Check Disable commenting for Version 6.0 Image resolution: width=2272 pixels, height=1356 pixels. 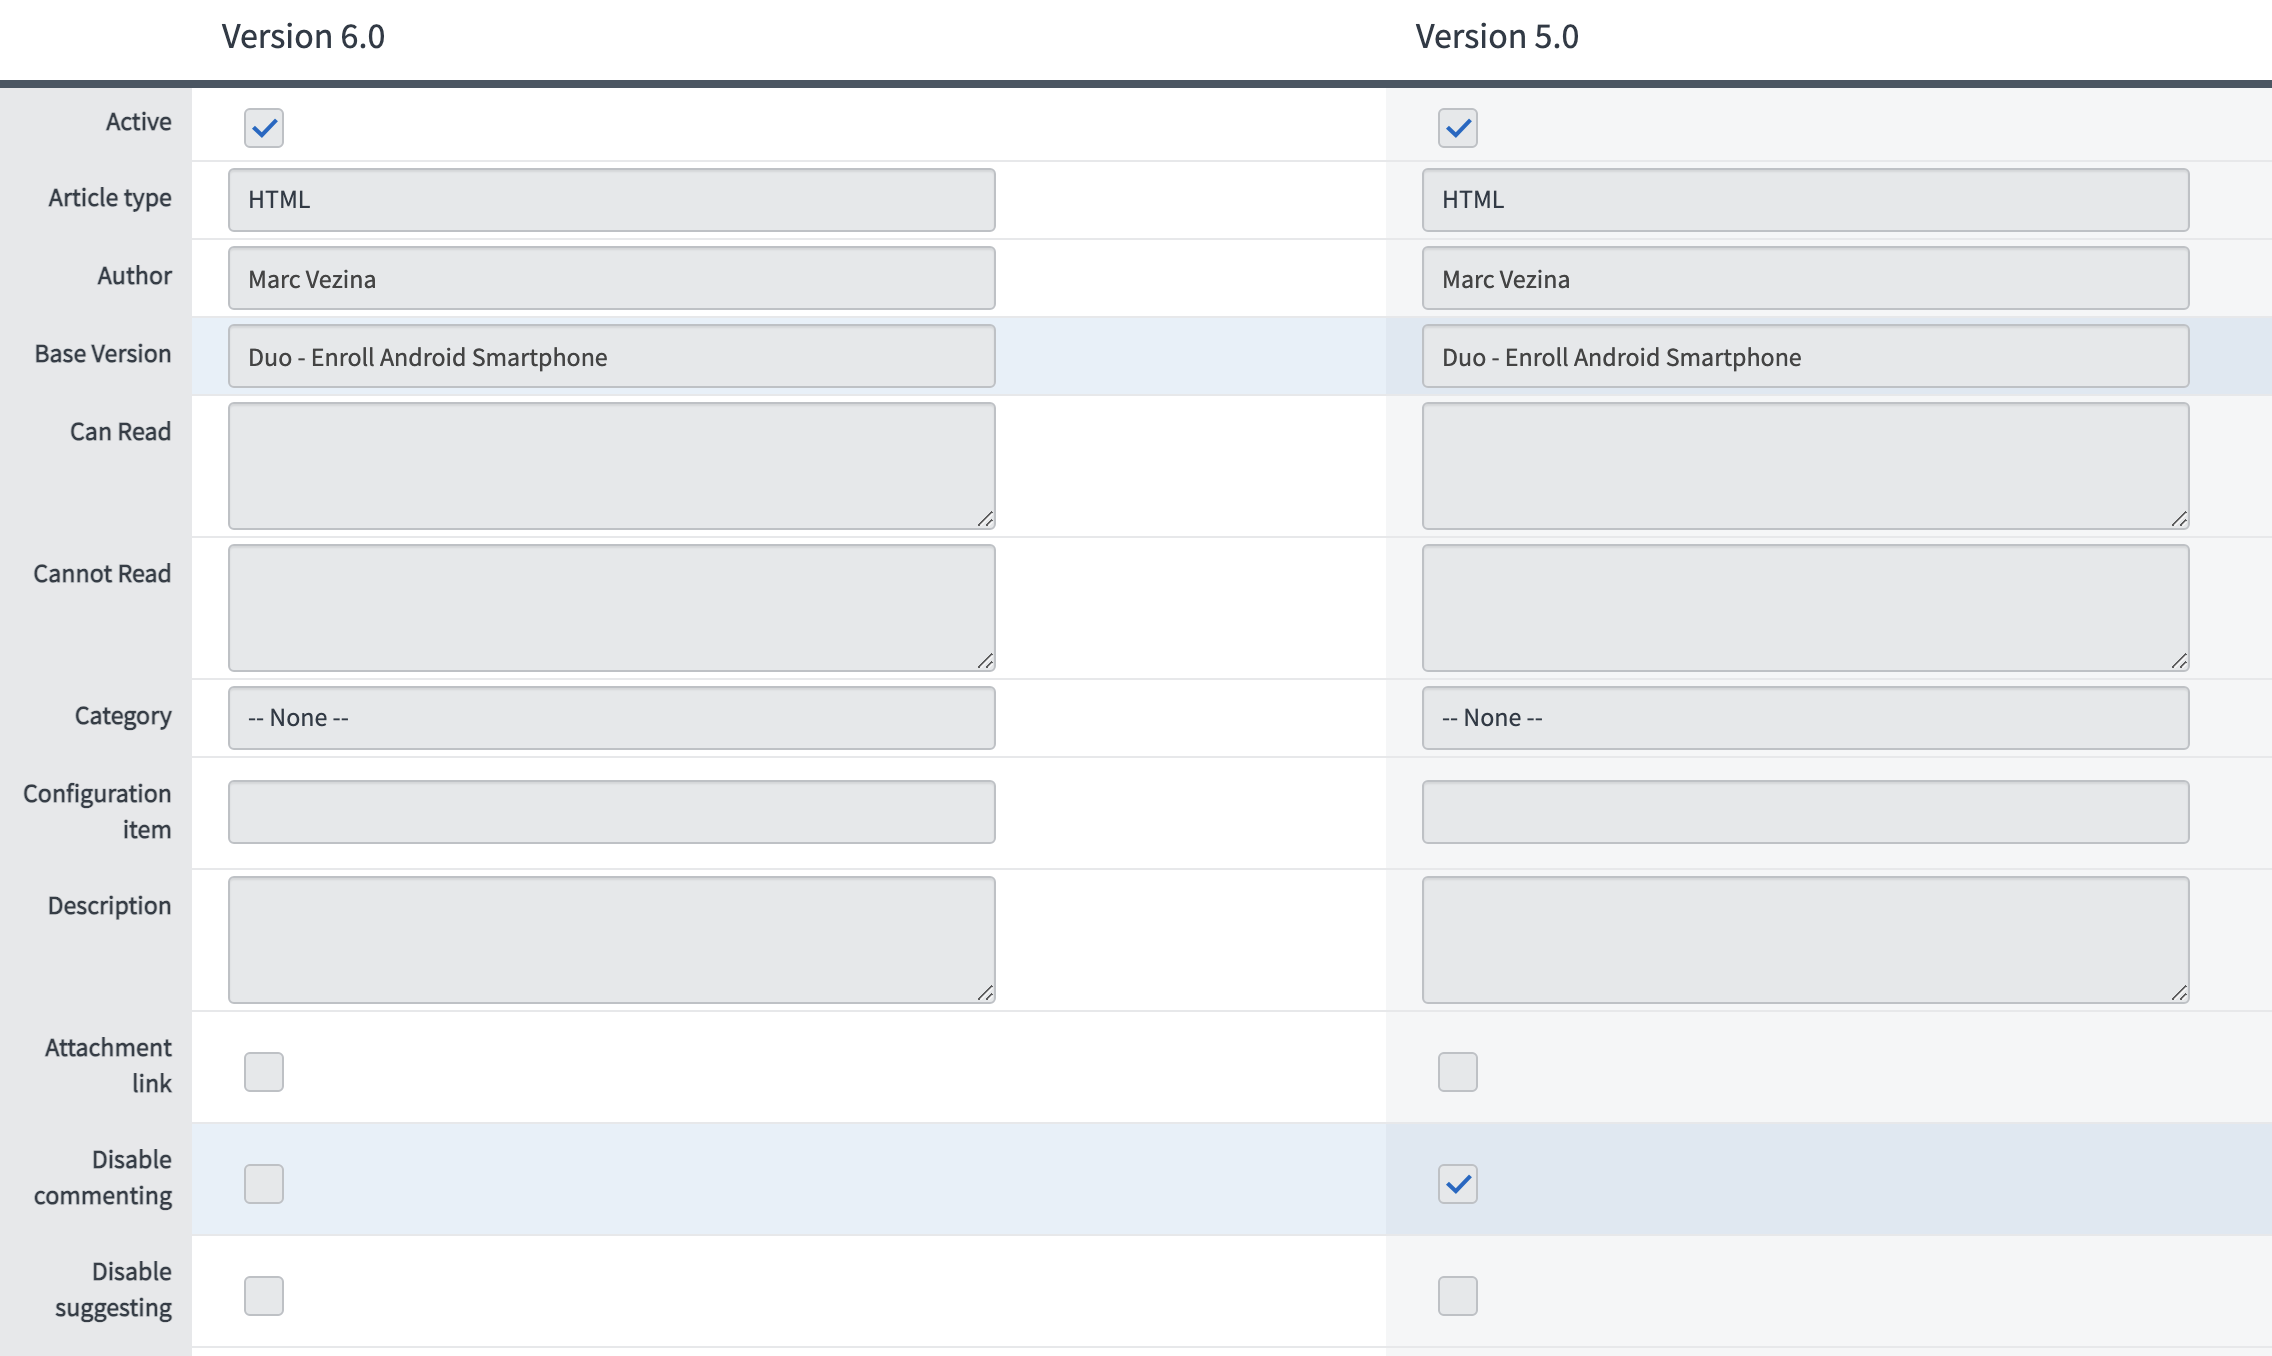[x=264, y=1184]
